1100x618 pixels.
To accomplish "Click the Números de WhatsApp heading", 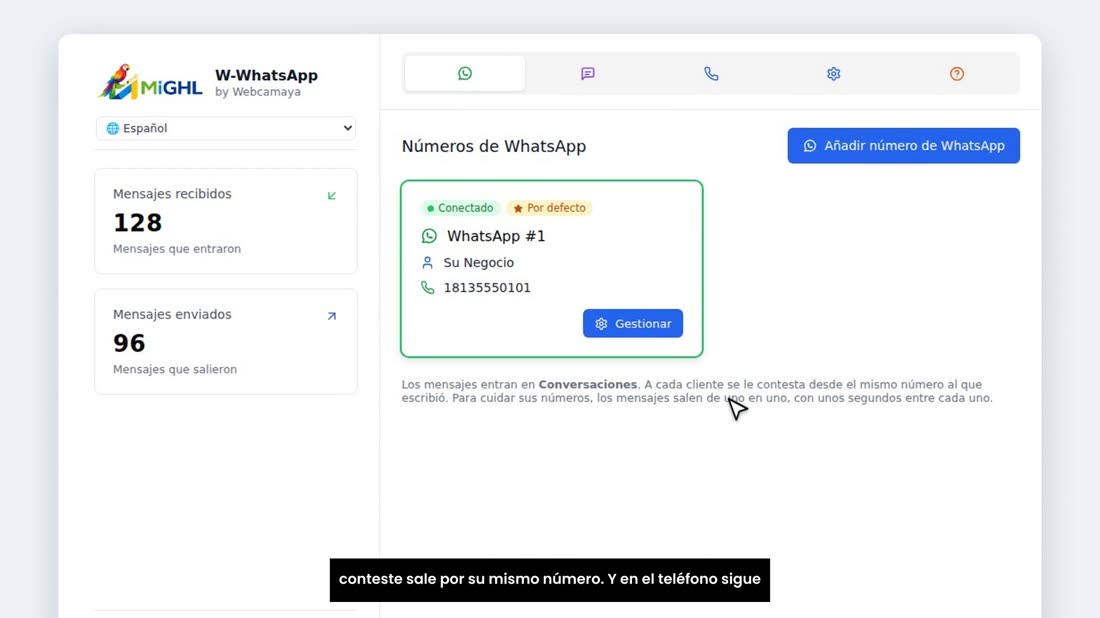I will [x=494, y=146].
